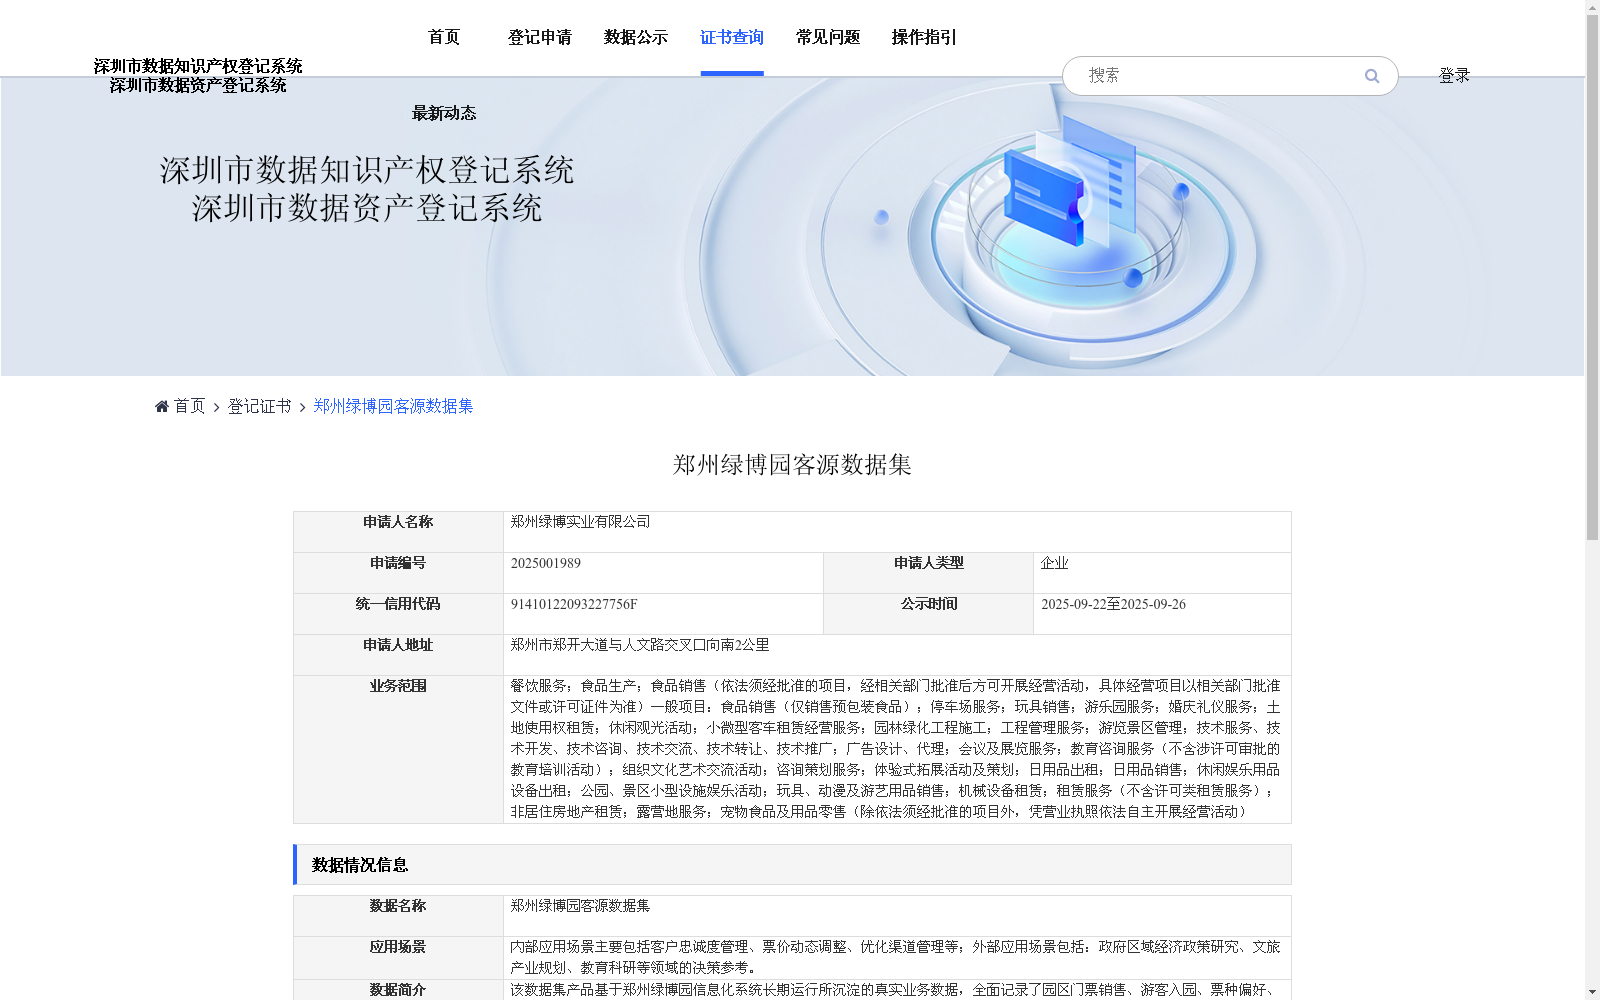Click publicity period 2025-09-22至2025-09-26
Screen dimensions: 1600x1000
1113,604
